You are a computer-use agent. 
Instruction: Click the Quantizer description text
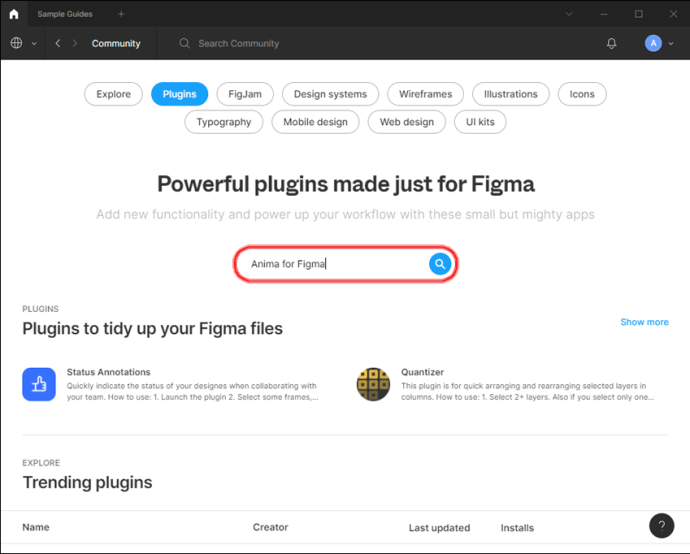527,391
